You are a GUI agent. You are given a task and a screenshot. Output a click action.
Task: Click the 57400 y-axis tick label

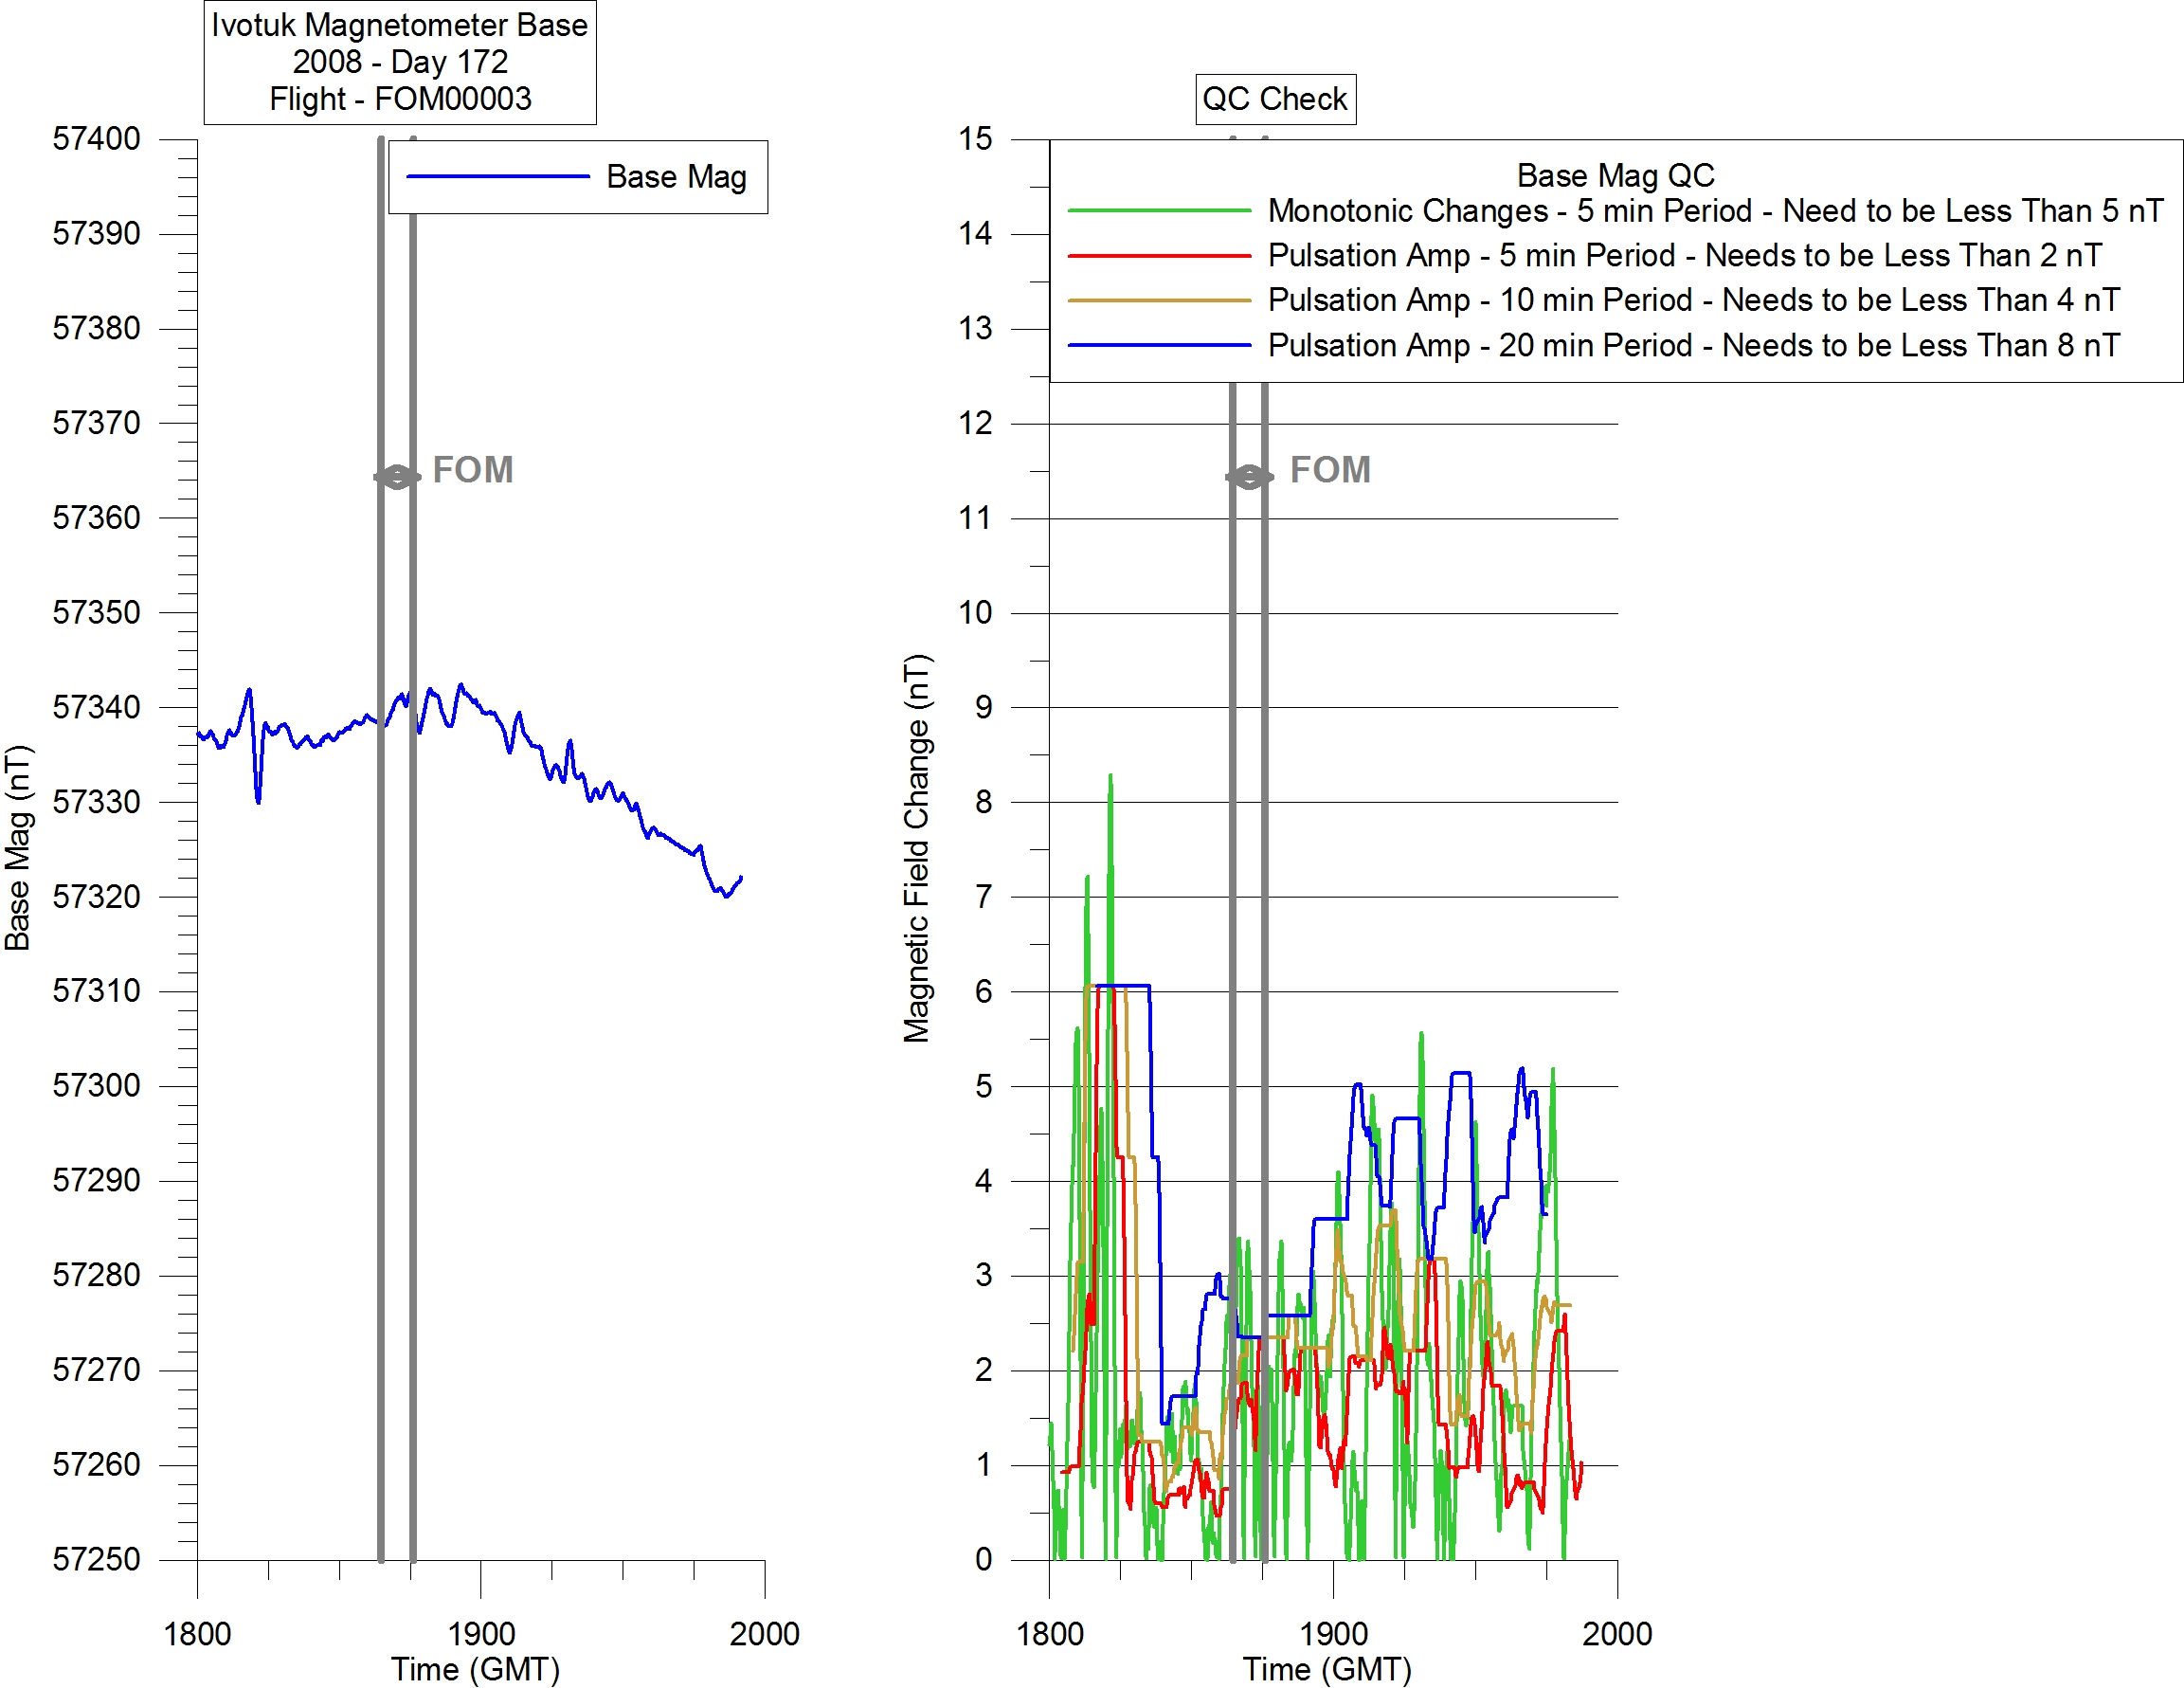point(96,139)
